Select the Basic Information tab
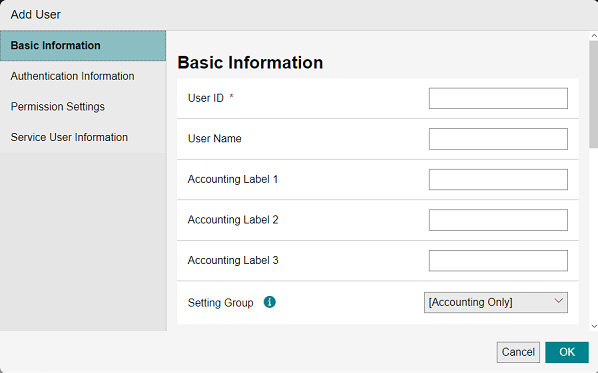The image size is (598, 373). [83, 46]
